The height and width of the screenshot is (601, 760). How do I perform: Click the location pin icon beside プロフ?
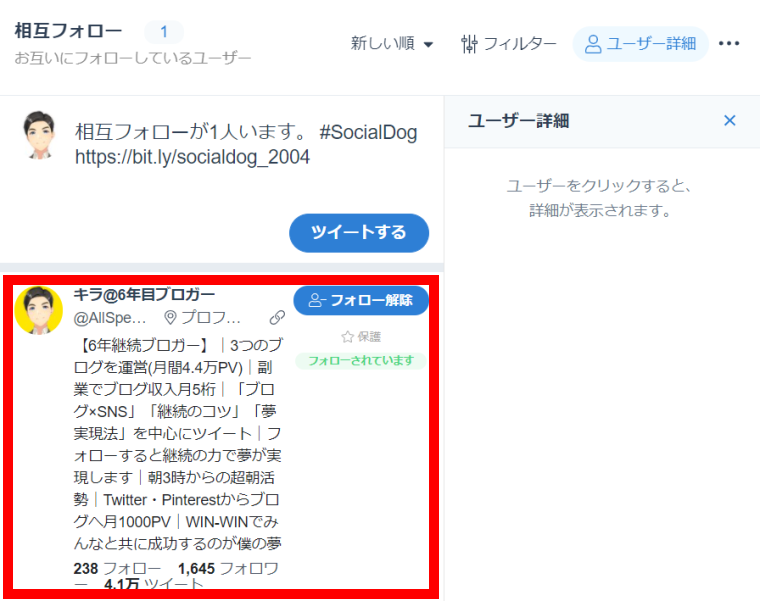(171, 318)
